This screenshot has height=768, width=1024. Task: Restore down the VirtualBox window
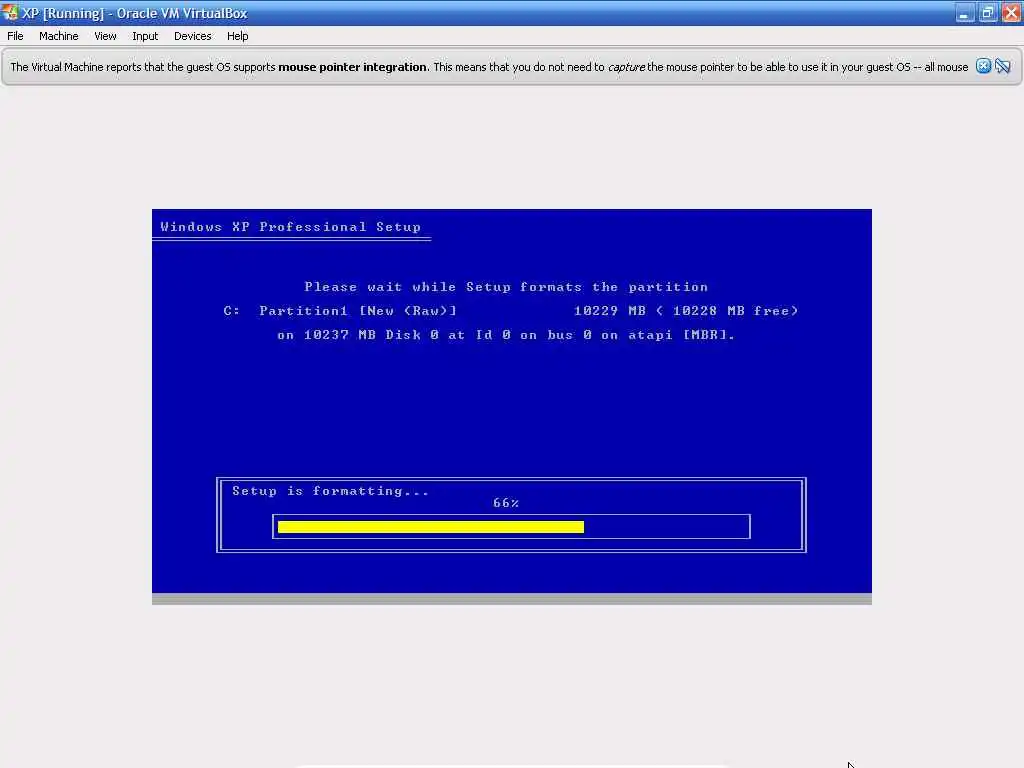[987, 13]
